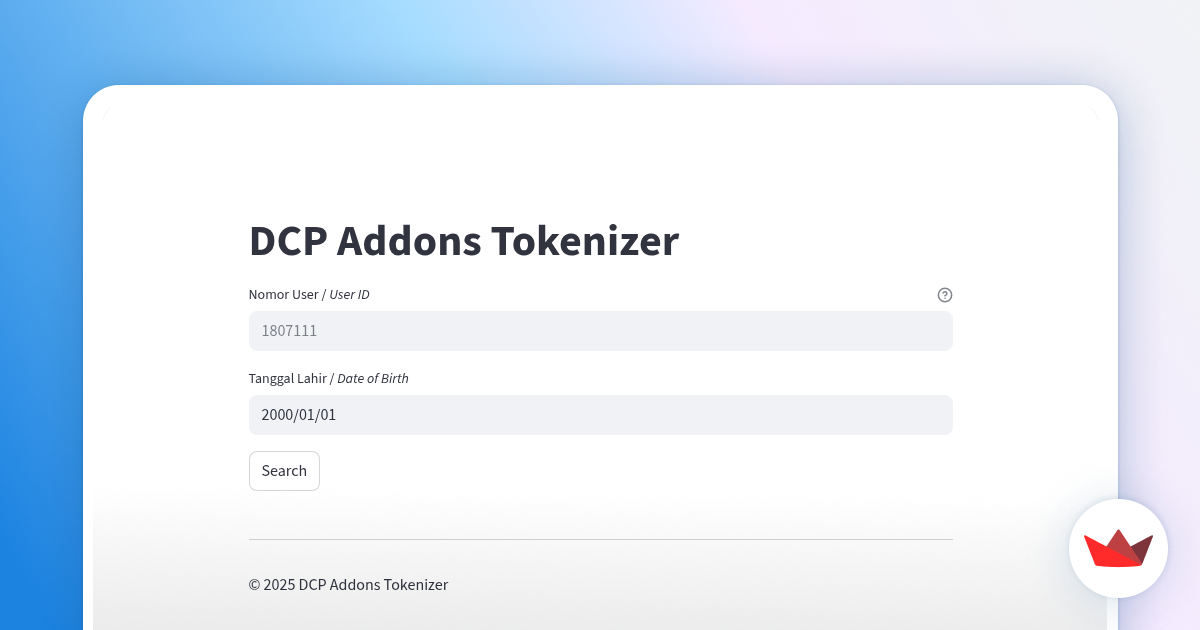Screen dimensions: 1200x630
Task: Click the circular outline around the question mark
Action: coord(945,295)
